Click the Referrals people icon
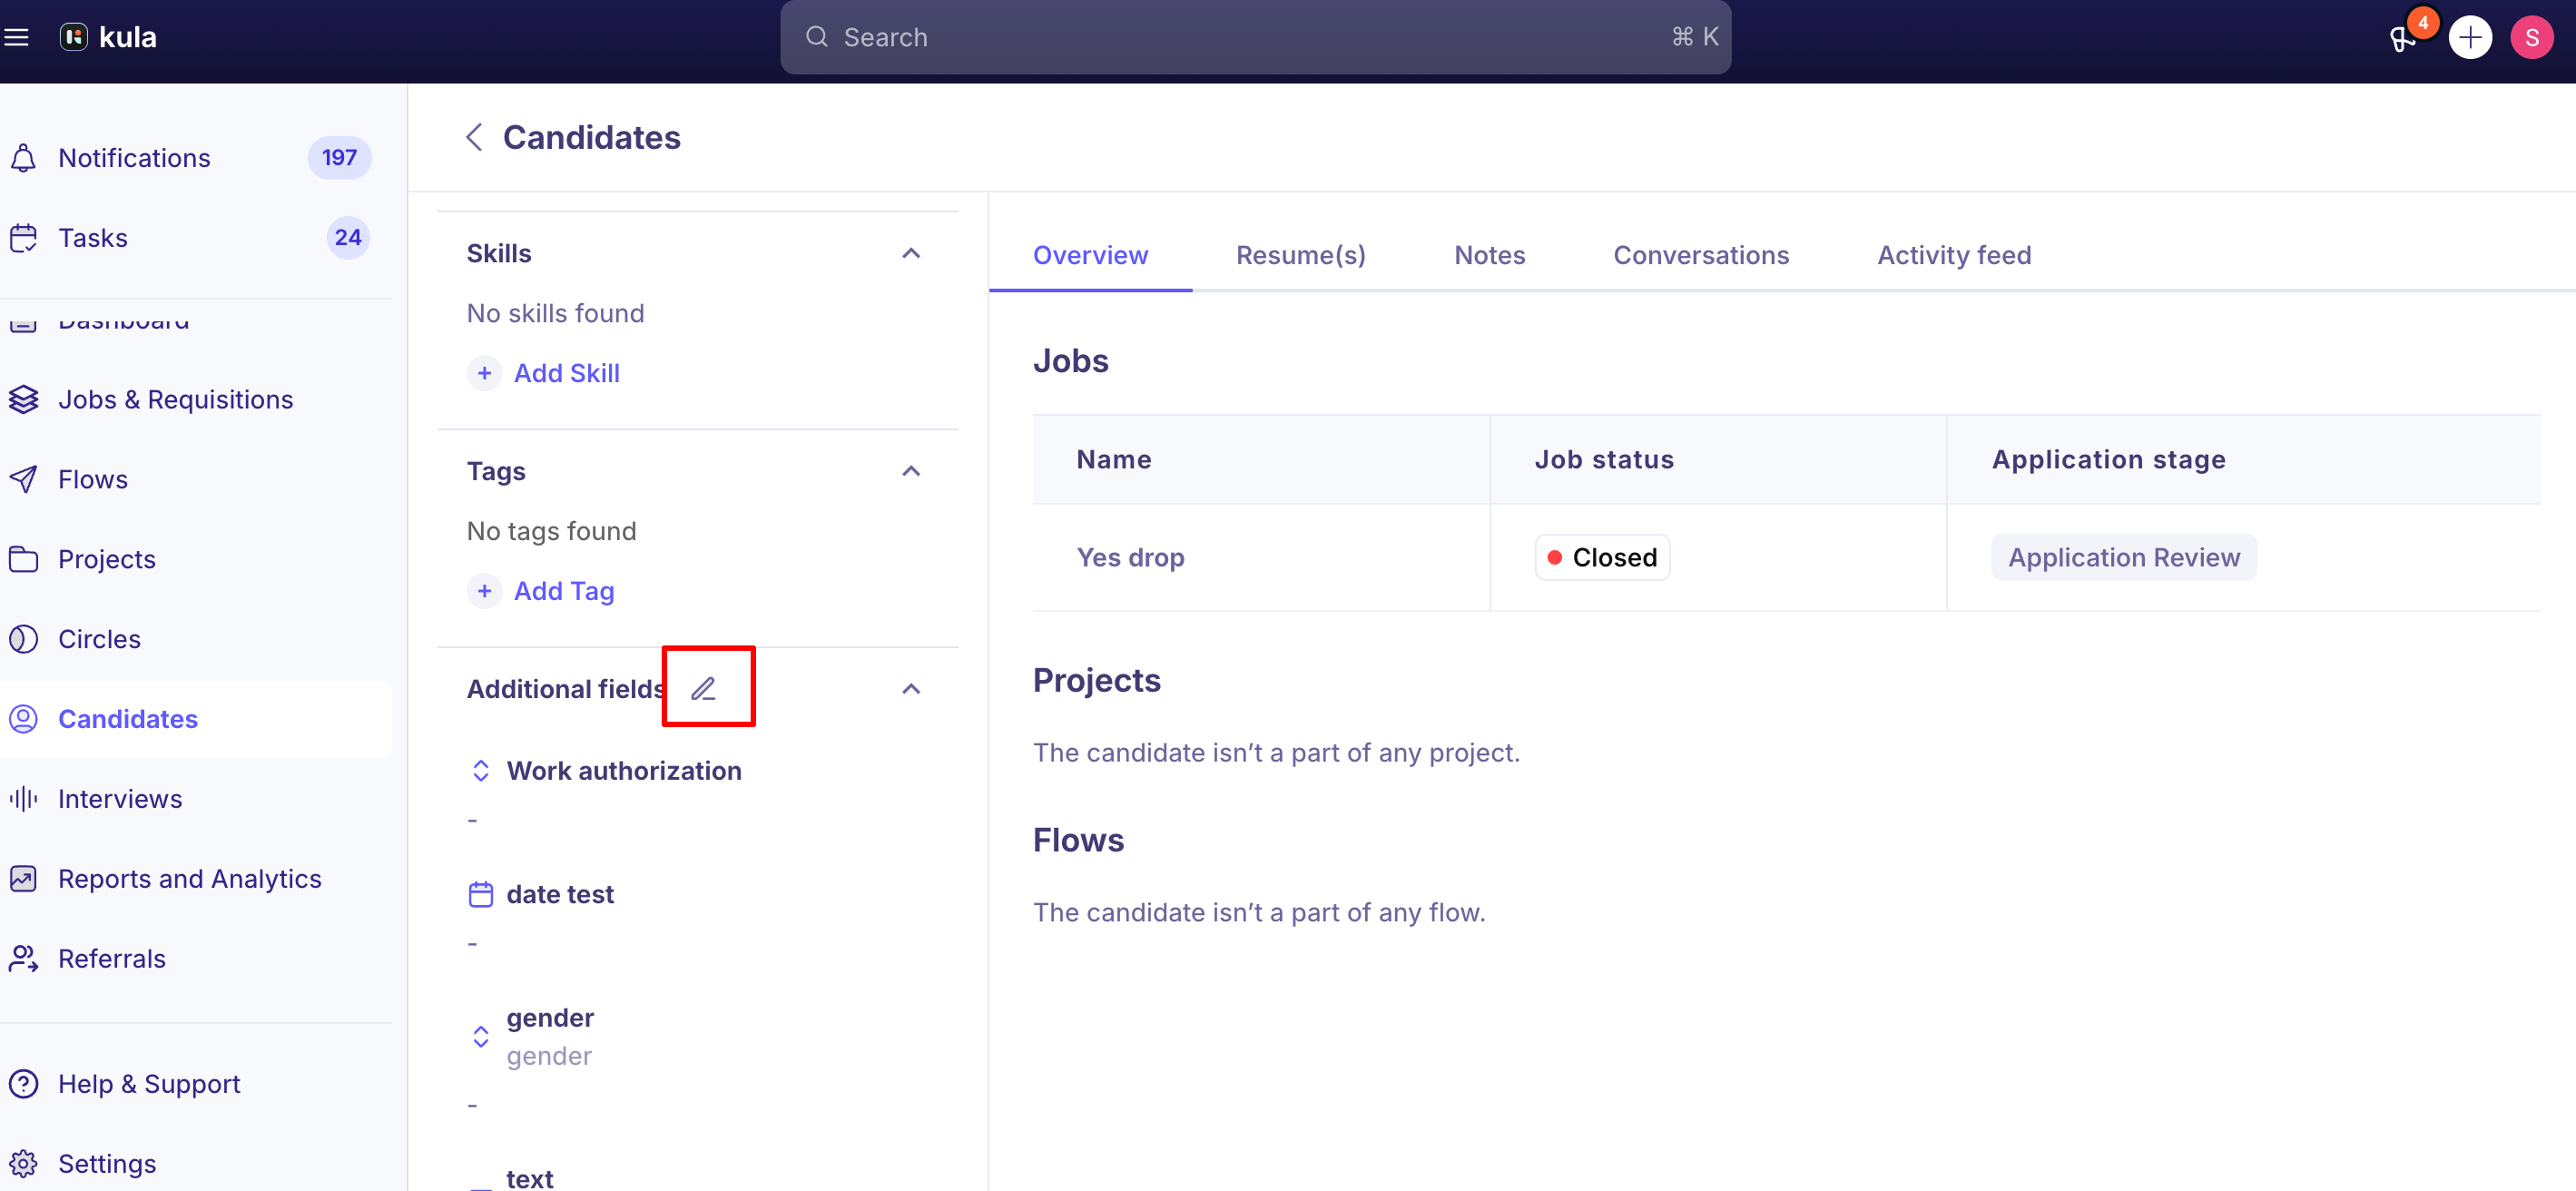The image size is (2576, 1191). point(23,959)
